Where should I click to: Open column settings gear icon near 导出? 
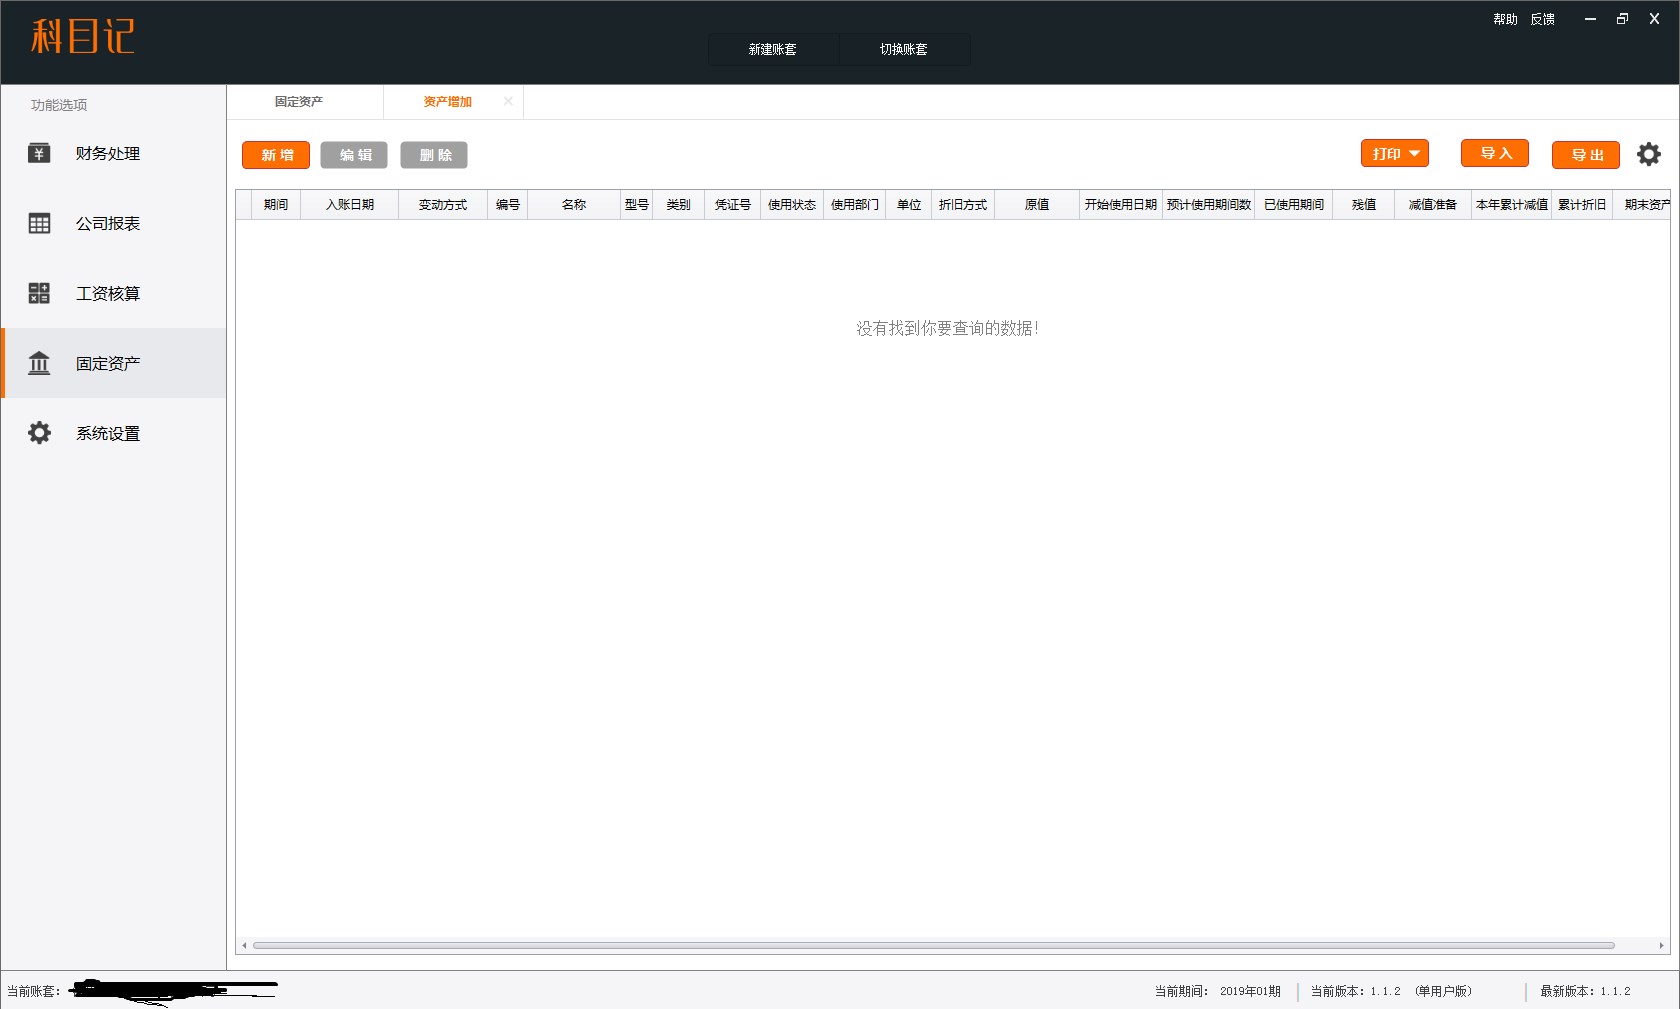point(1648,154)
